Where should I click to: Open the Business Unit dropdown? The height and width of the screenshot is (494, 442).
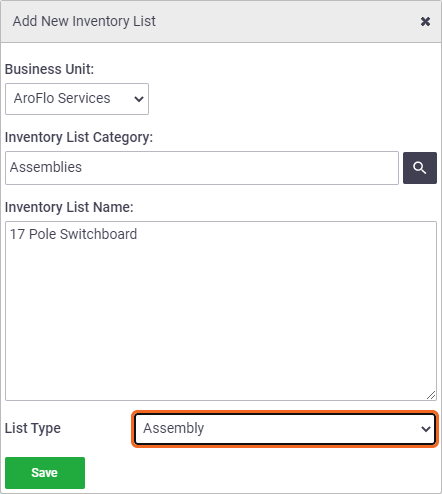(77, 99)
